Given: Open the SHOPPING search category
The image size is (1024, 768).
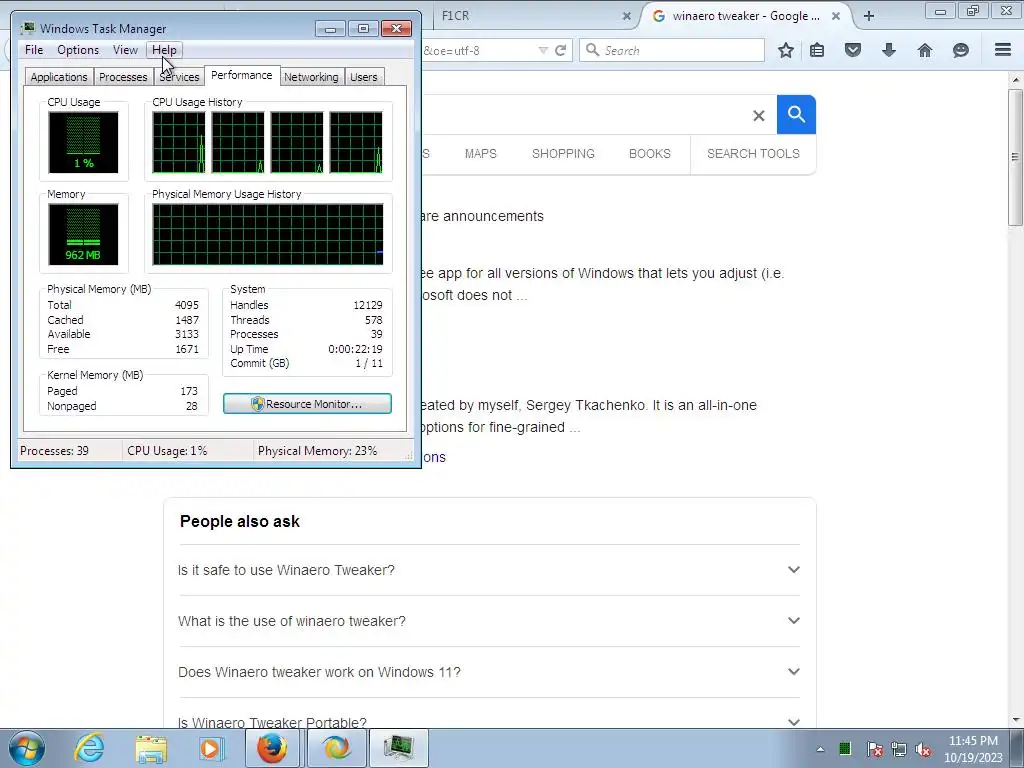Looking at the screenshot, I should point(563,153).
